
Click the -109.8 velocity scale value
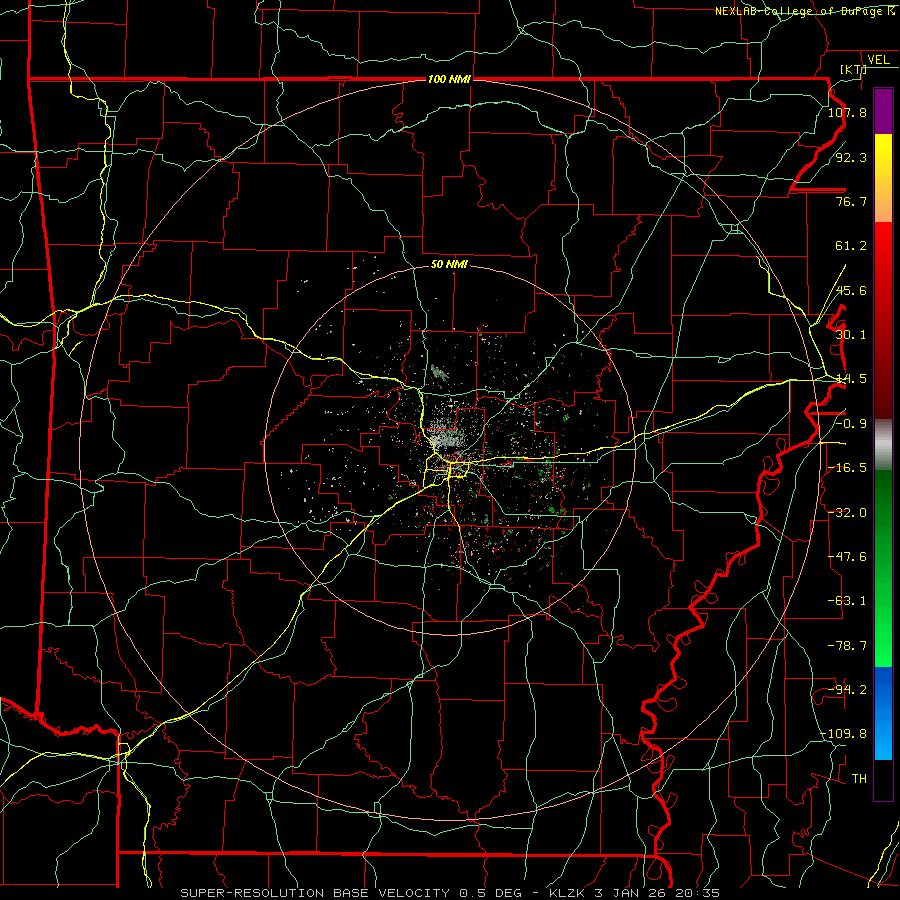pyautogui.click(x=844, y=734)
